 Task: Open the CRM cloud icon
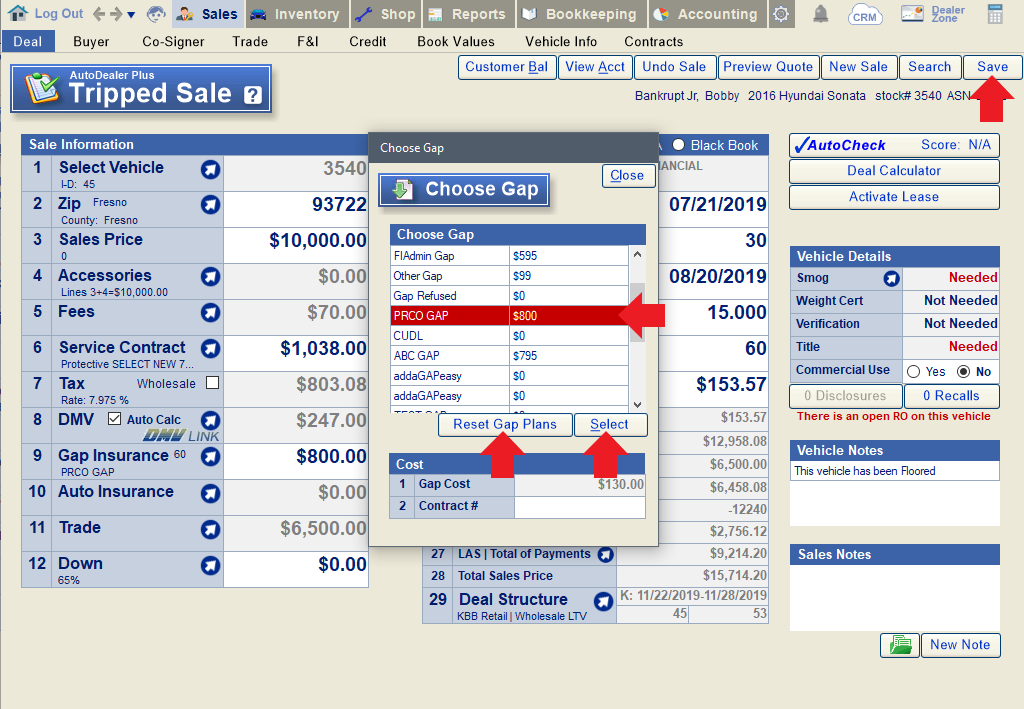tap(865, 14)
